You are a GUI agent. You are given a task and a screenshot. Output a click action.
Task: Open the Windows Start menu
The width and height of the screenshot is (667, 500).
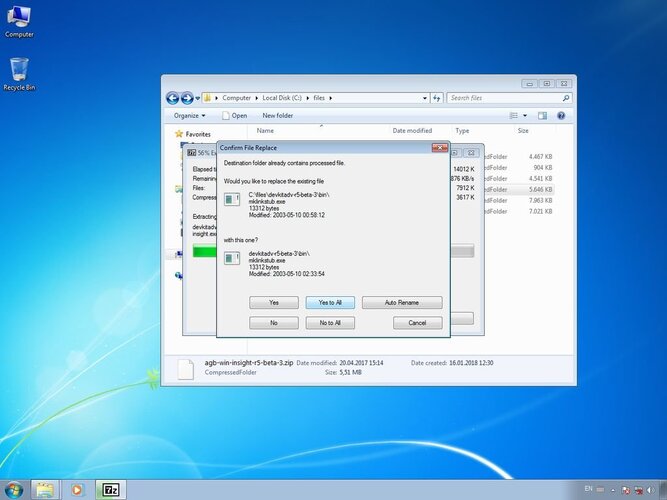[x=14, y=490]
